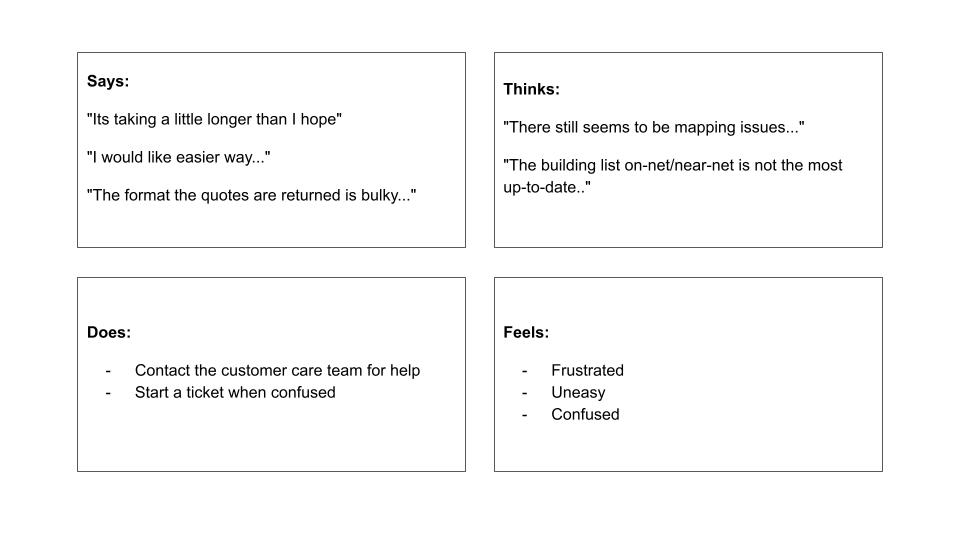This screenshot has height=540, width=960.
Task: Click the "Confused" bullet item
Action: (585, 414)
